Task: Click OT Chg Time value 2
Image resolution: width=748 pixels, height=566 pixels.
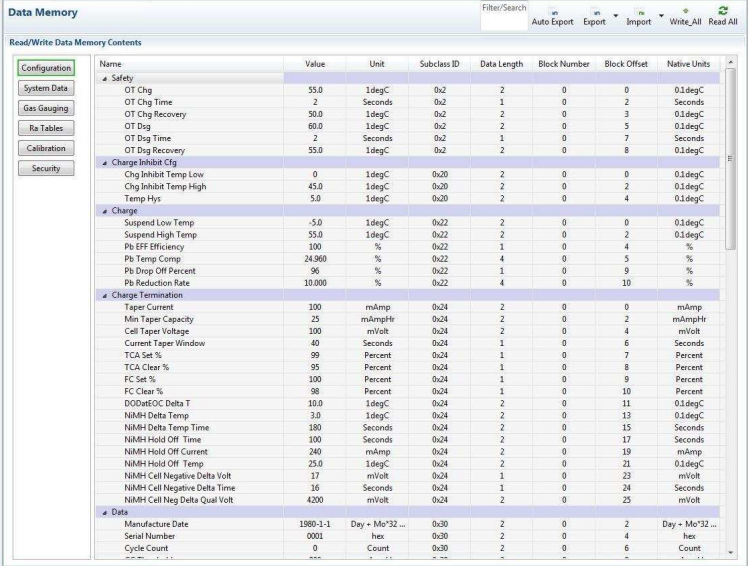Action: (315, 102)
